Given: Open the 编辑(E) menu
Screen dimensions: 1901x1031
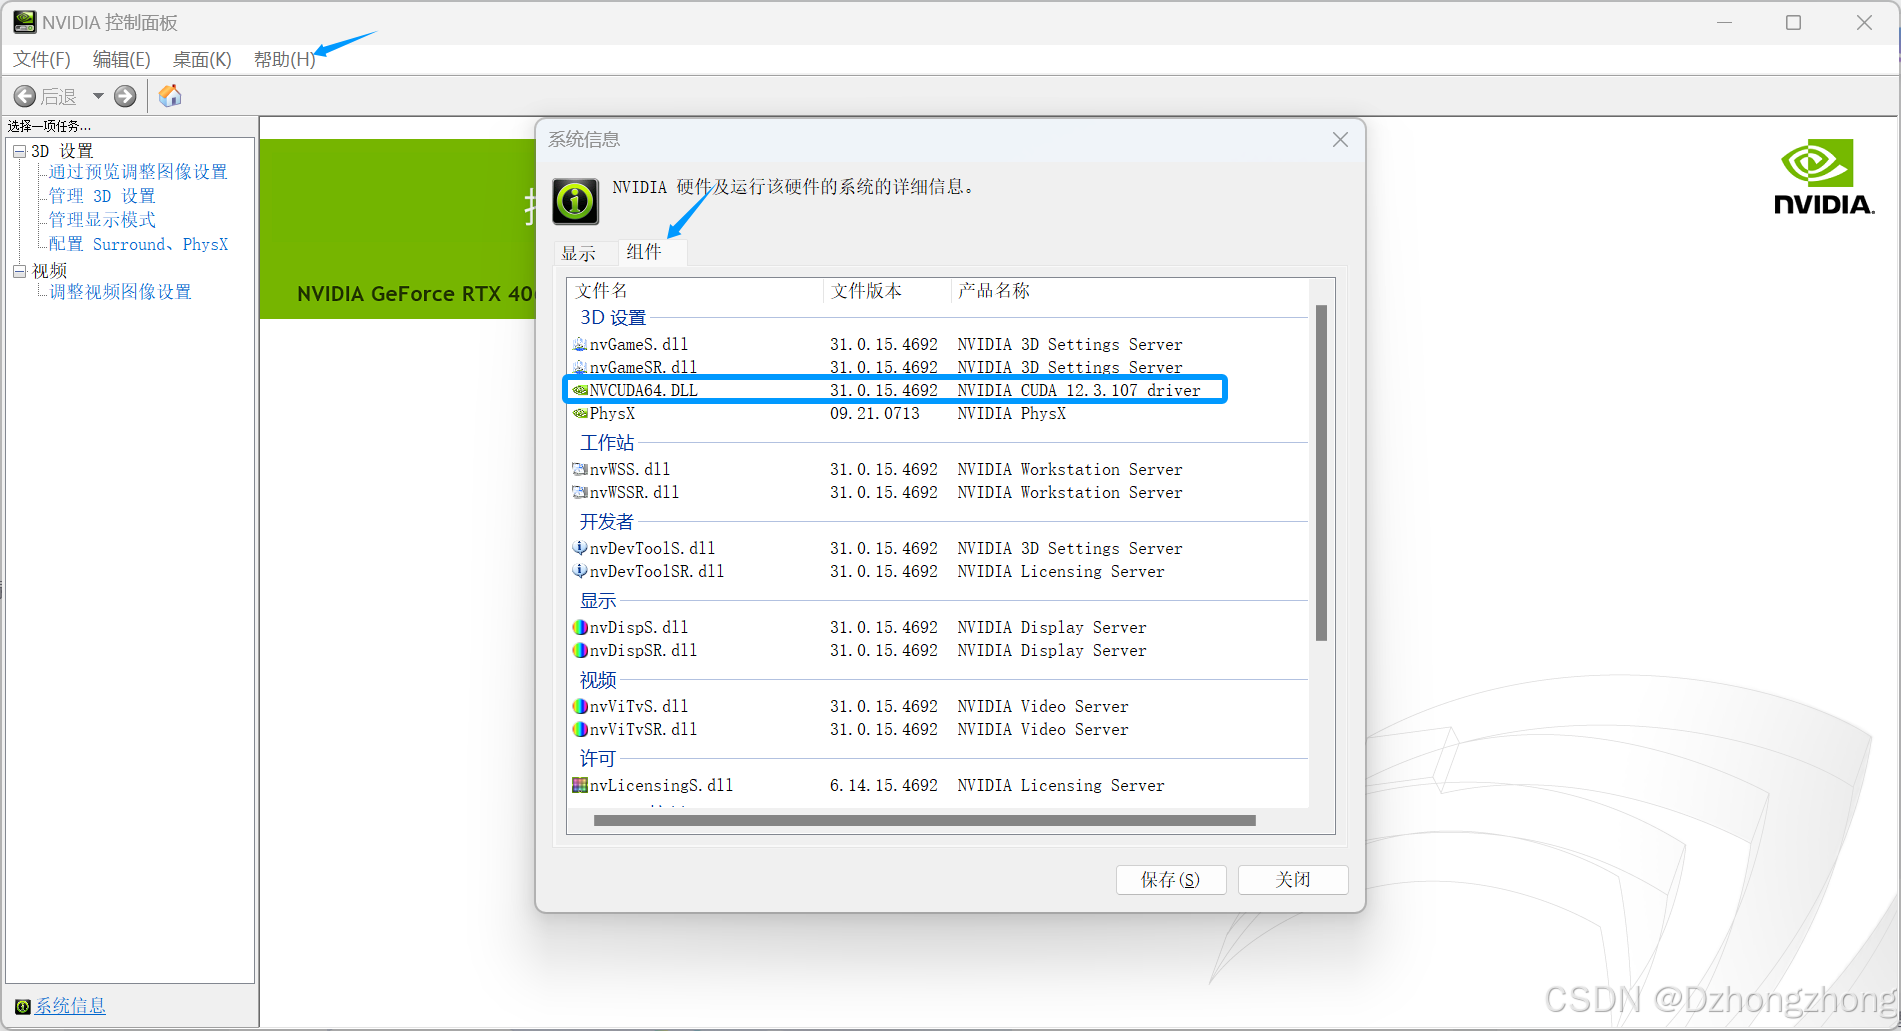Looking at the screenshot, I should tap(122, 59).
